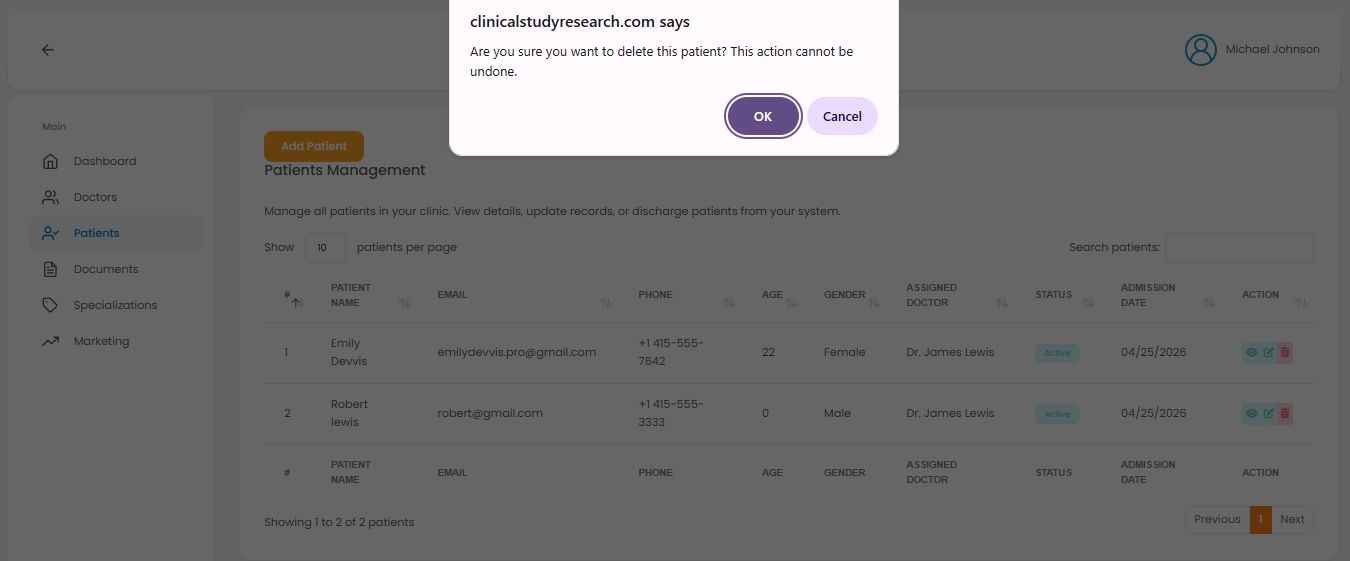Go to Previous page

click(1217, 519)
